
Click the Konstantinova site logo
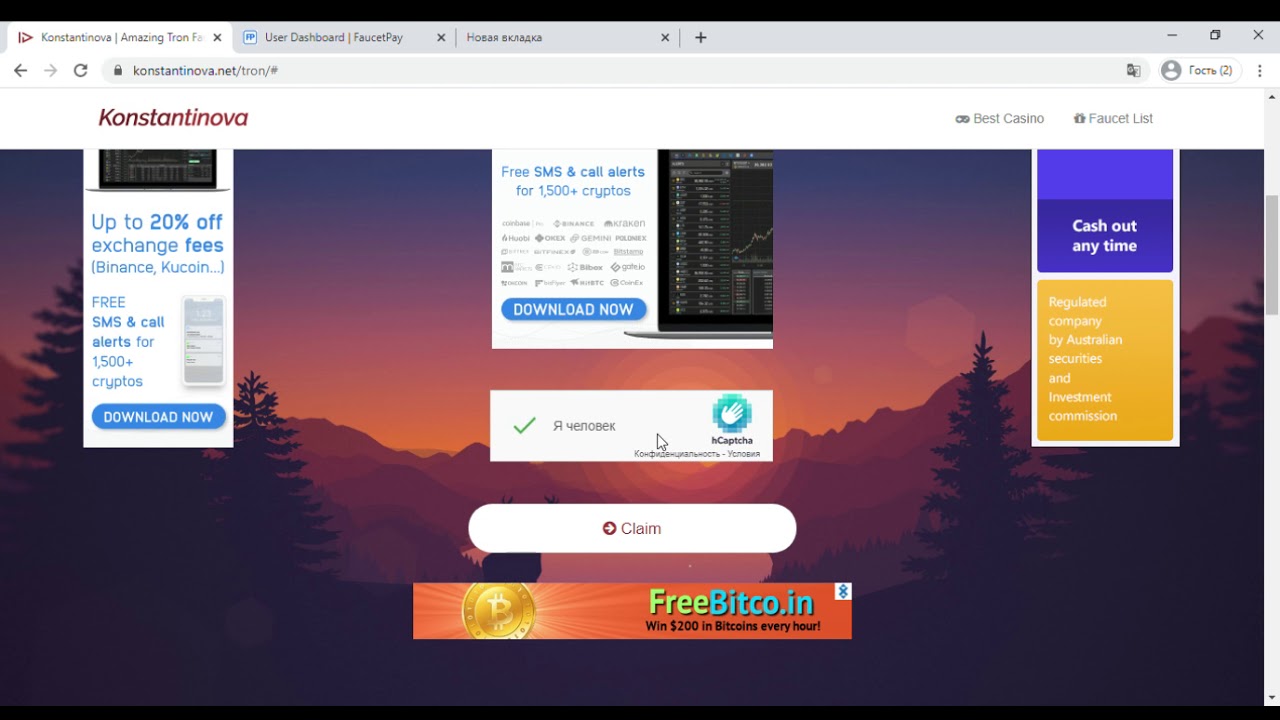pyautogui.click(x=173, y=118)
